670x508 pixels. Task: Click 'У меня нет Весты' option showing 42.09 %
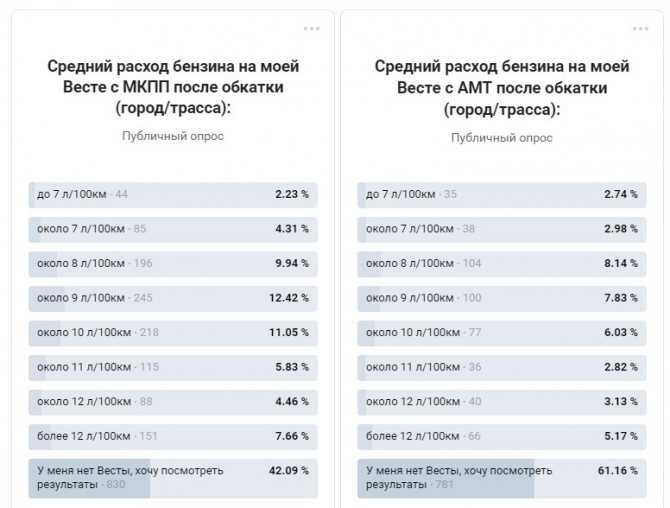(173, 479)
